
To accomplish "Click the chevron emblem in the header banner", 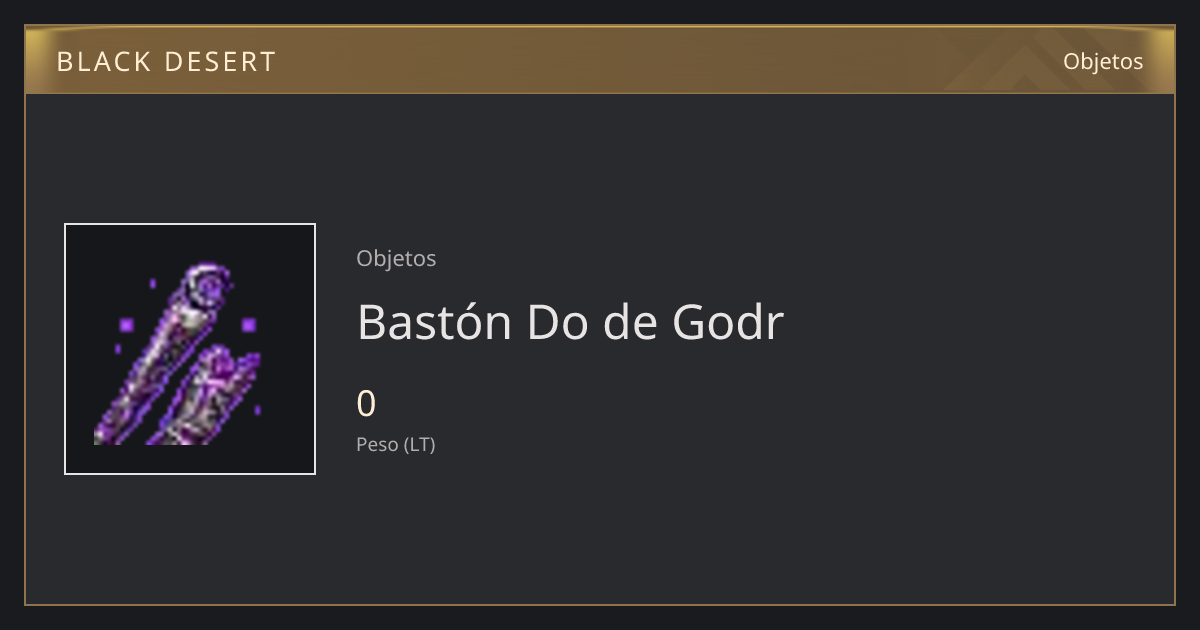I will (x=1020, y=65).
